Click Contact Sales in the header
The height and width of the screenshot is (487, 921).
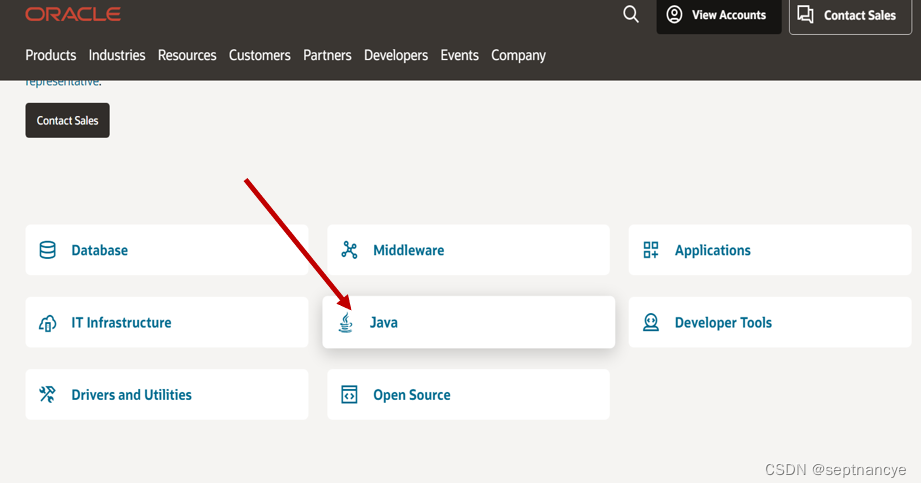[850, 17]
